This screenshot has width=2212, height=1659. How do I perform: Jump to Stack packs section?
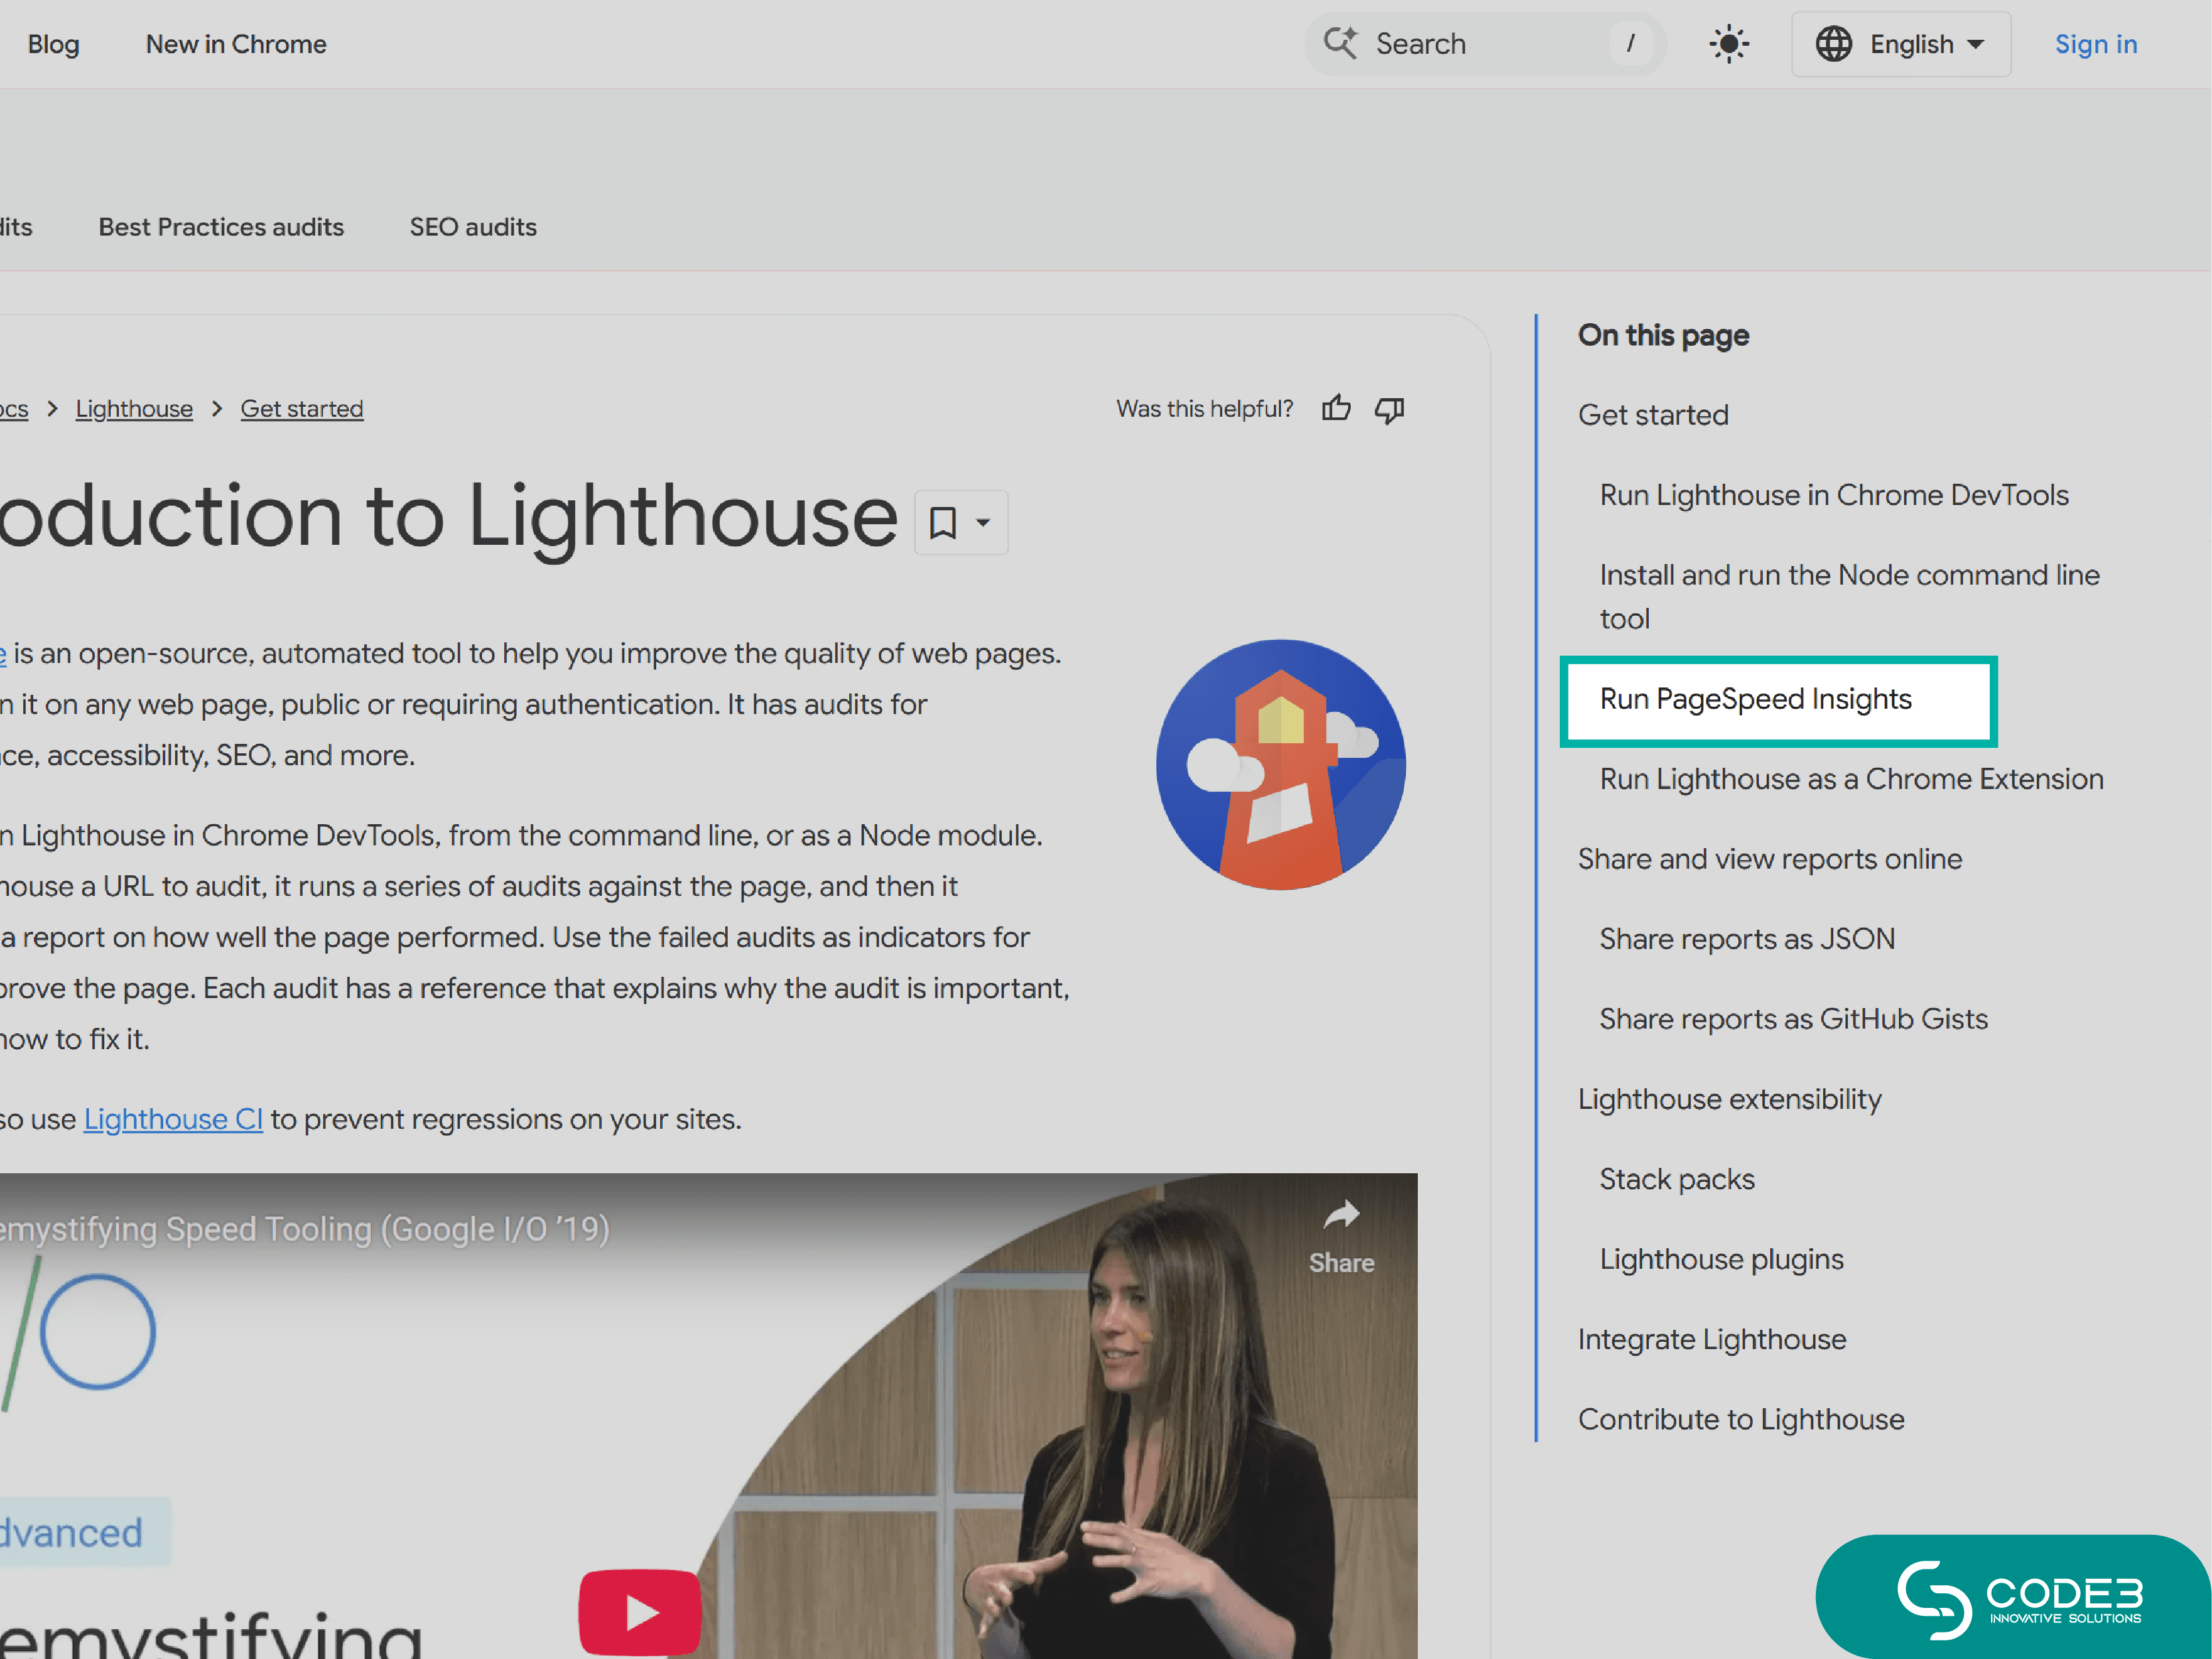coord(1677,1179)
